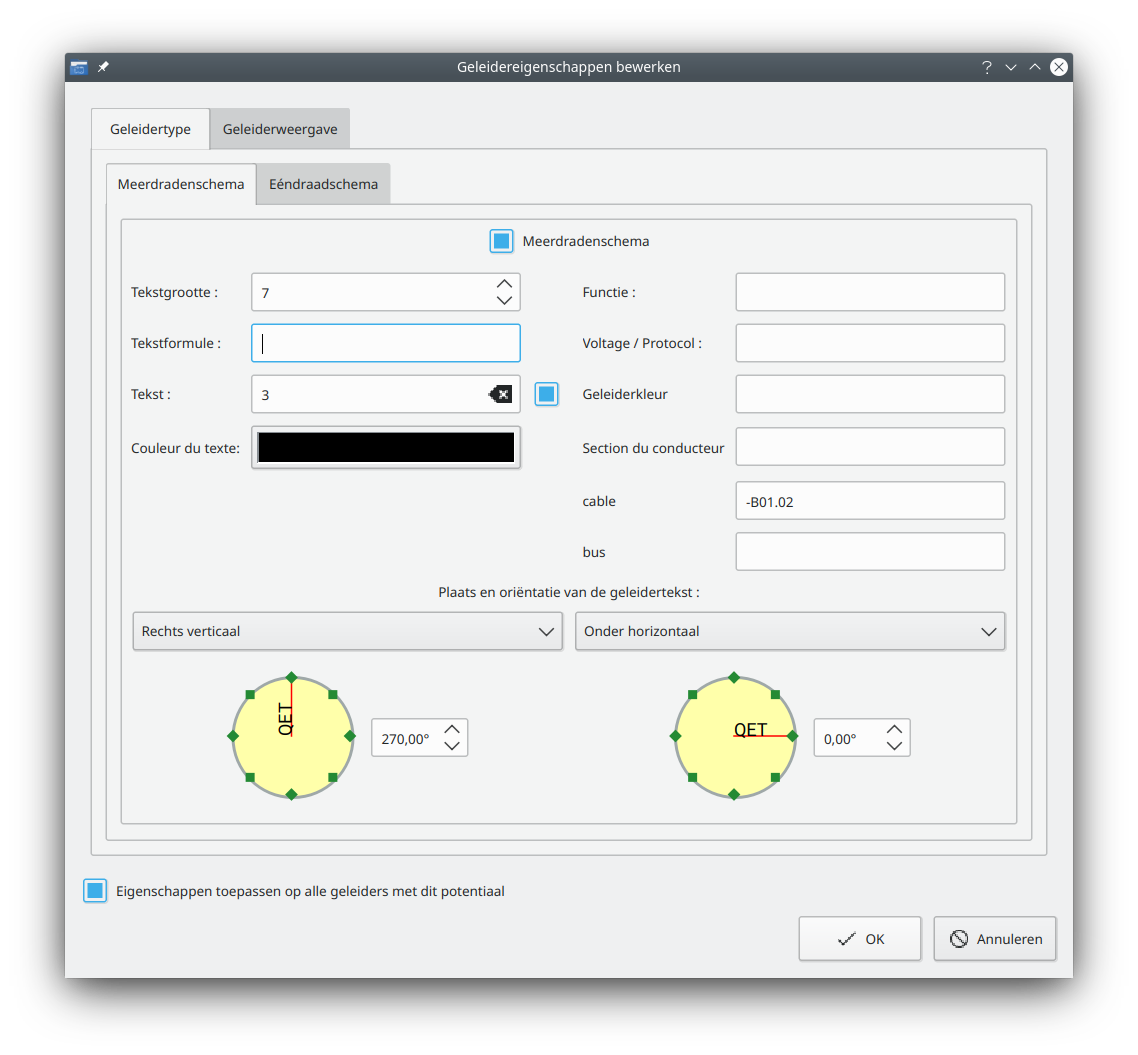Disable applying properties to all geleiders
This screenshot has width=1138, height=1055.
(x=95, y=891)
